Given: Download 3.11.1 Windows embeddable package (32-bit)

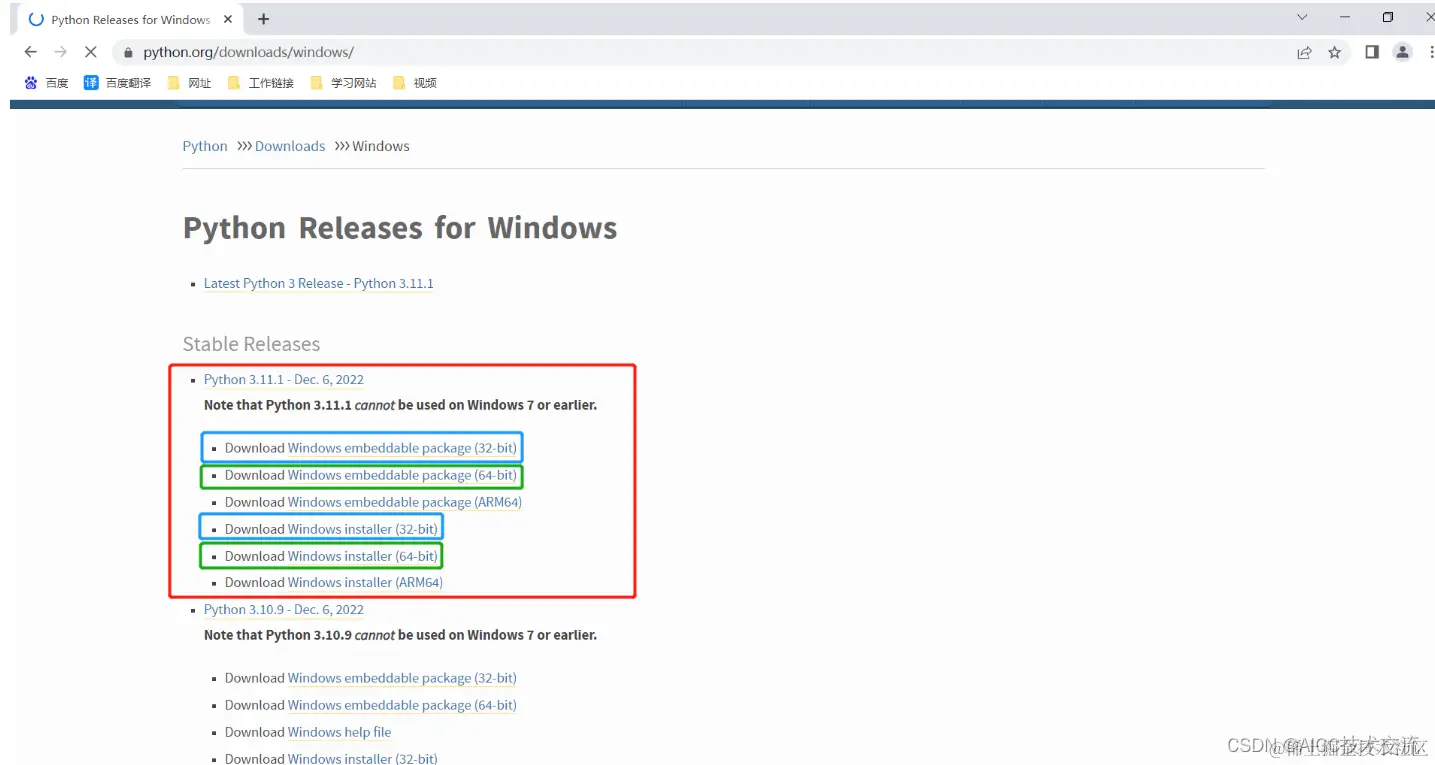Looking at the screenshot, I should (402, 448).
